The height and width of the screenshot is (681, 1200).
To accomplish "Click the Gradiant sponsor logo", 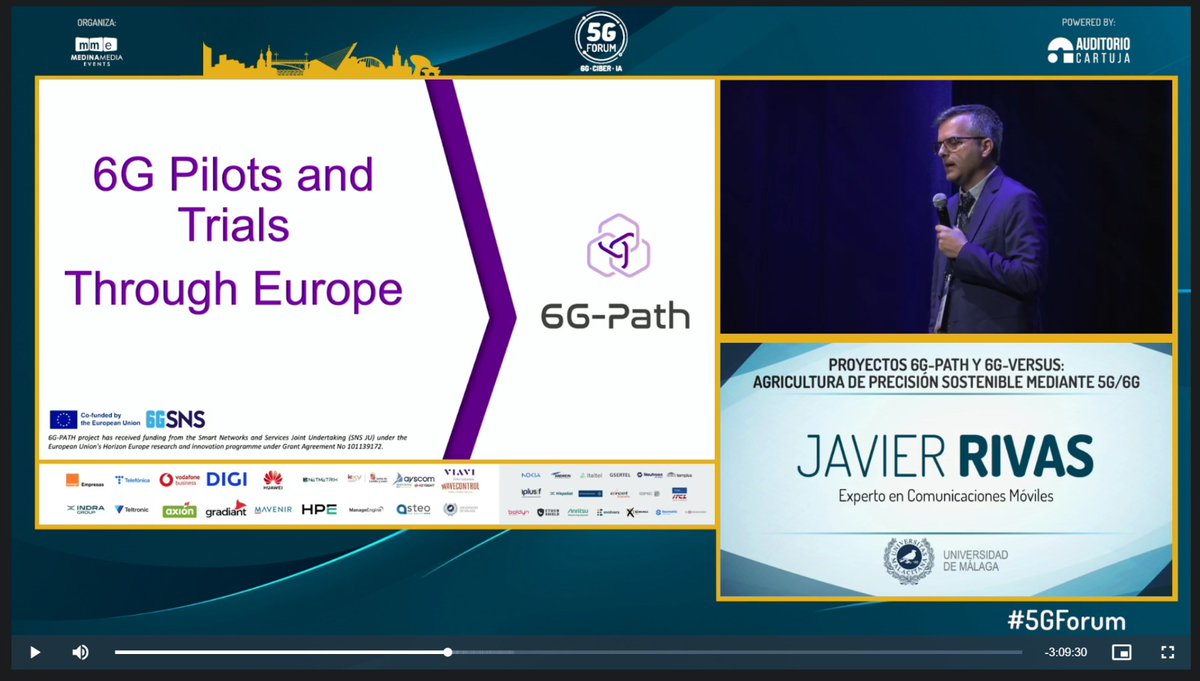I will (x=226, y=509).
